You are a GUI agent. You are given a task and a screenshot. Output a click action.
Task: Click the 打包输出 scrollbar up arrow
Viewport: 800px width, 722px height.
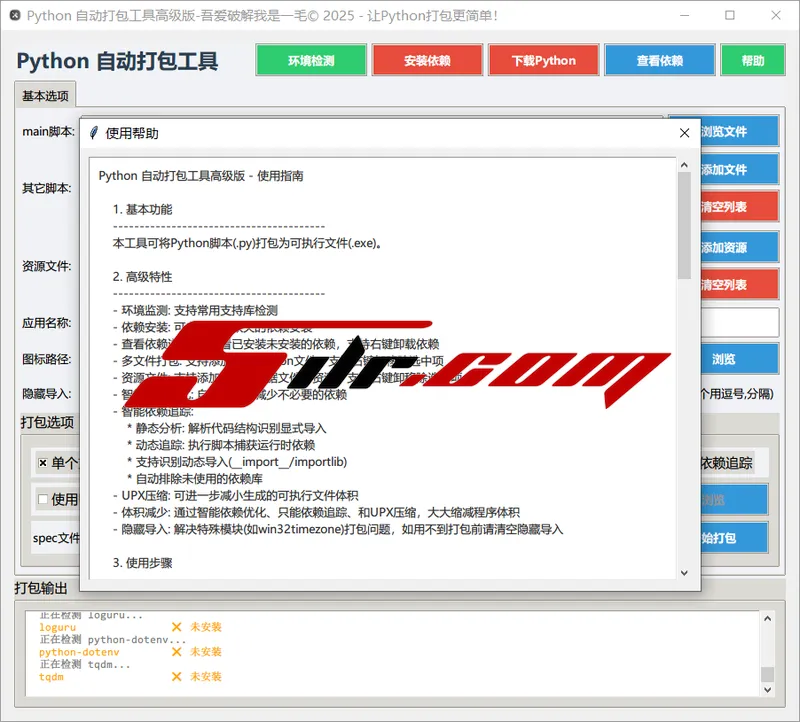click(x=767, y=618)
